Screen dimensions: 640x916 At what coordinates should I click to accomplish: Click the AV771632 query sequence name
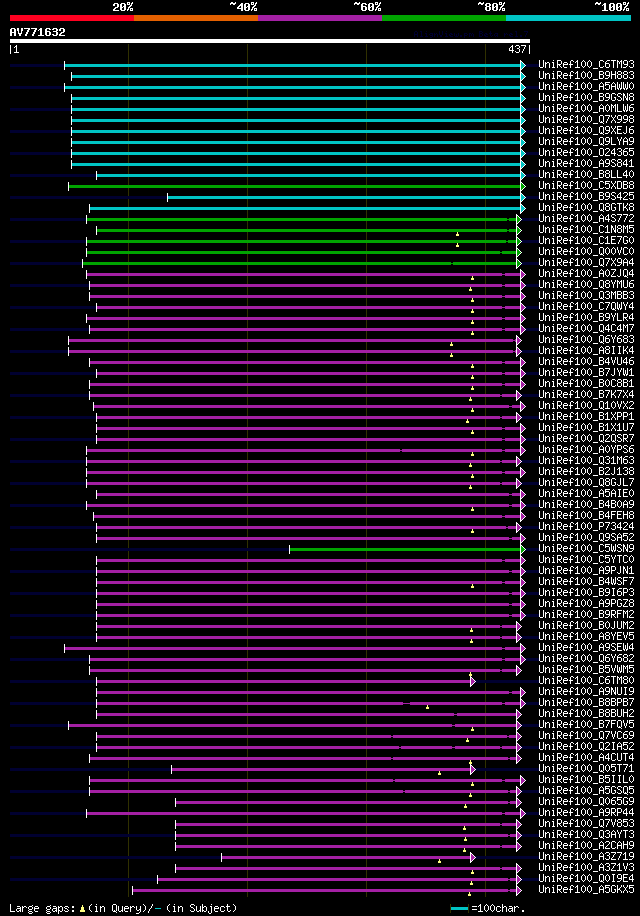[37, 32]
